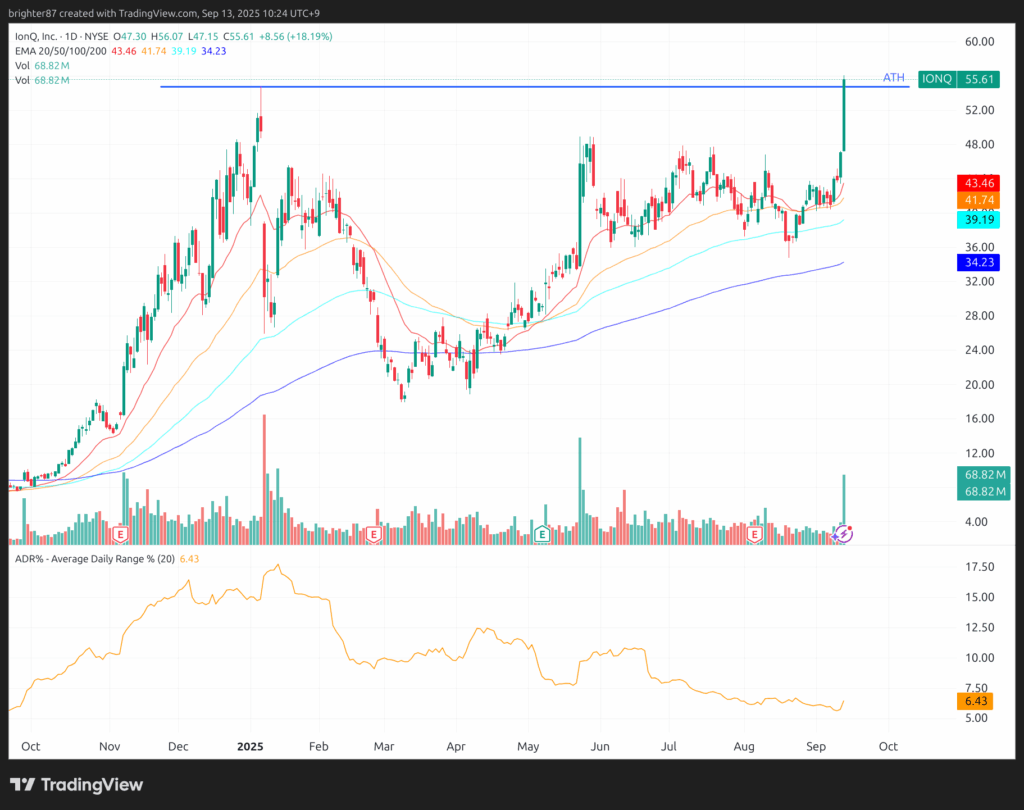Click the Jun label on time axis
The width and height of the screenshot is (1024, 810).
pos(600,746)
